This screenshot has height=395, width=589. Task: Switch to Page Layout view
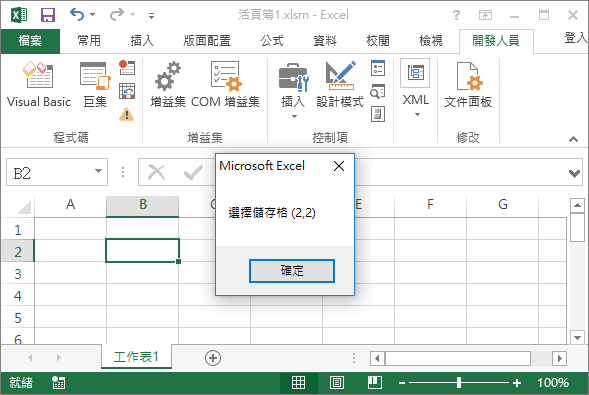(x=337, y=383)
